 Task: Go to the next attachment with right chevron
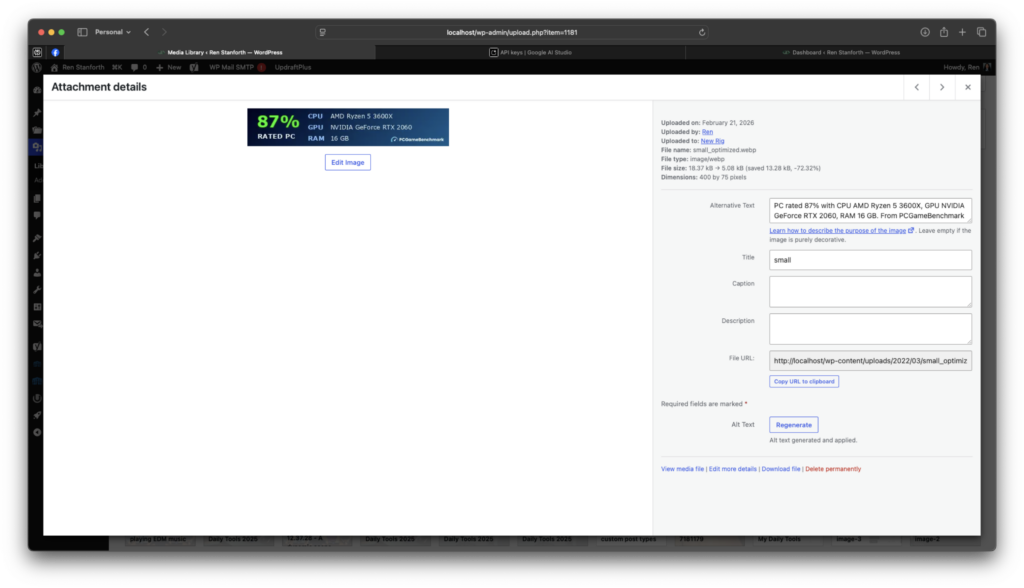942,88
